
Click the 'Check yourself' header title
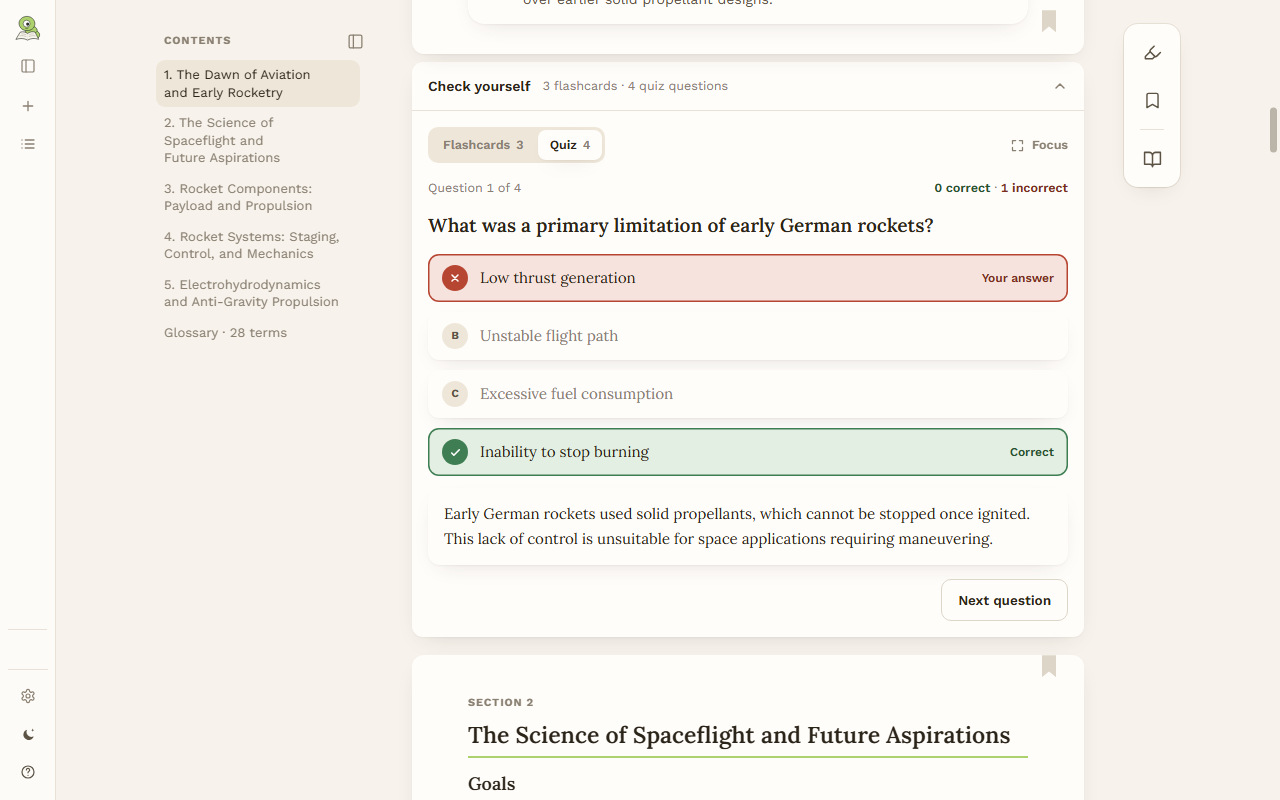[x=479, y=86]
